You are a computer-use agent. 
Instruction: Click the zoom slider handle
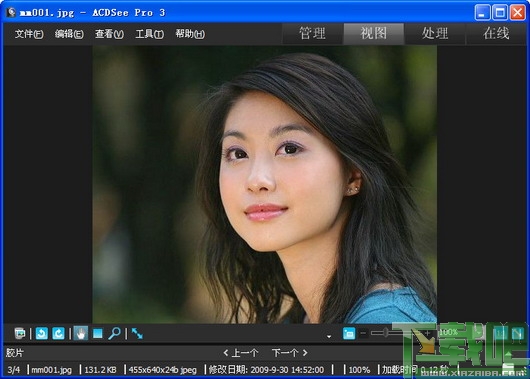[x=386, y=333]
